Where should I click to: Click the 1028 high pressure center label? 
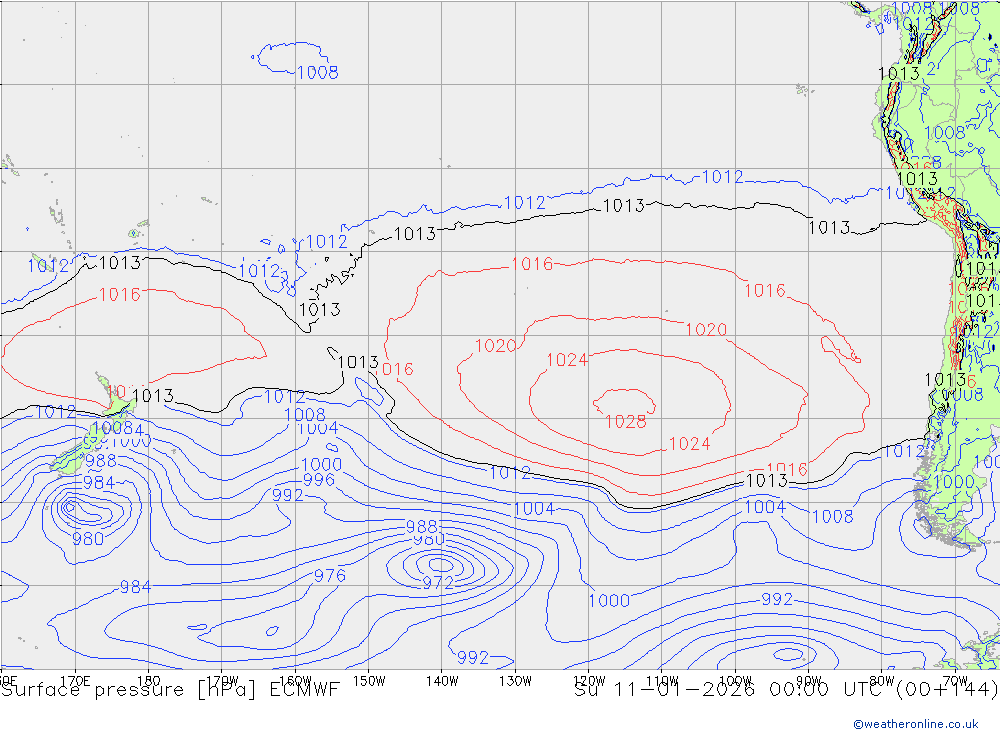point(626,422)
